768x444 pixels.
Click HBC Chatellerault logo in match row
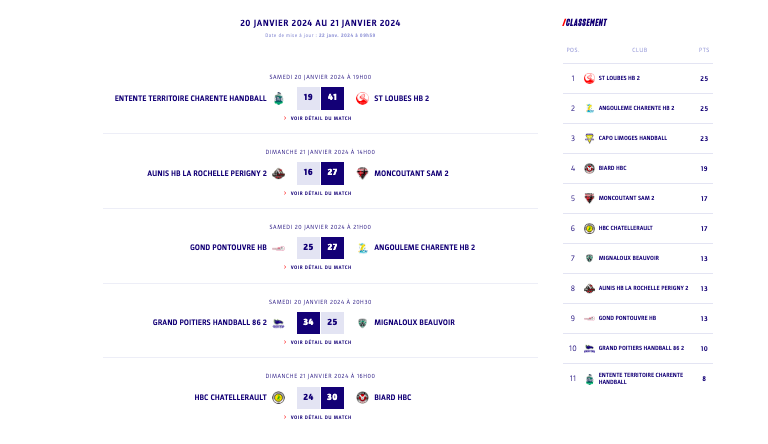[x=278, y=397]
